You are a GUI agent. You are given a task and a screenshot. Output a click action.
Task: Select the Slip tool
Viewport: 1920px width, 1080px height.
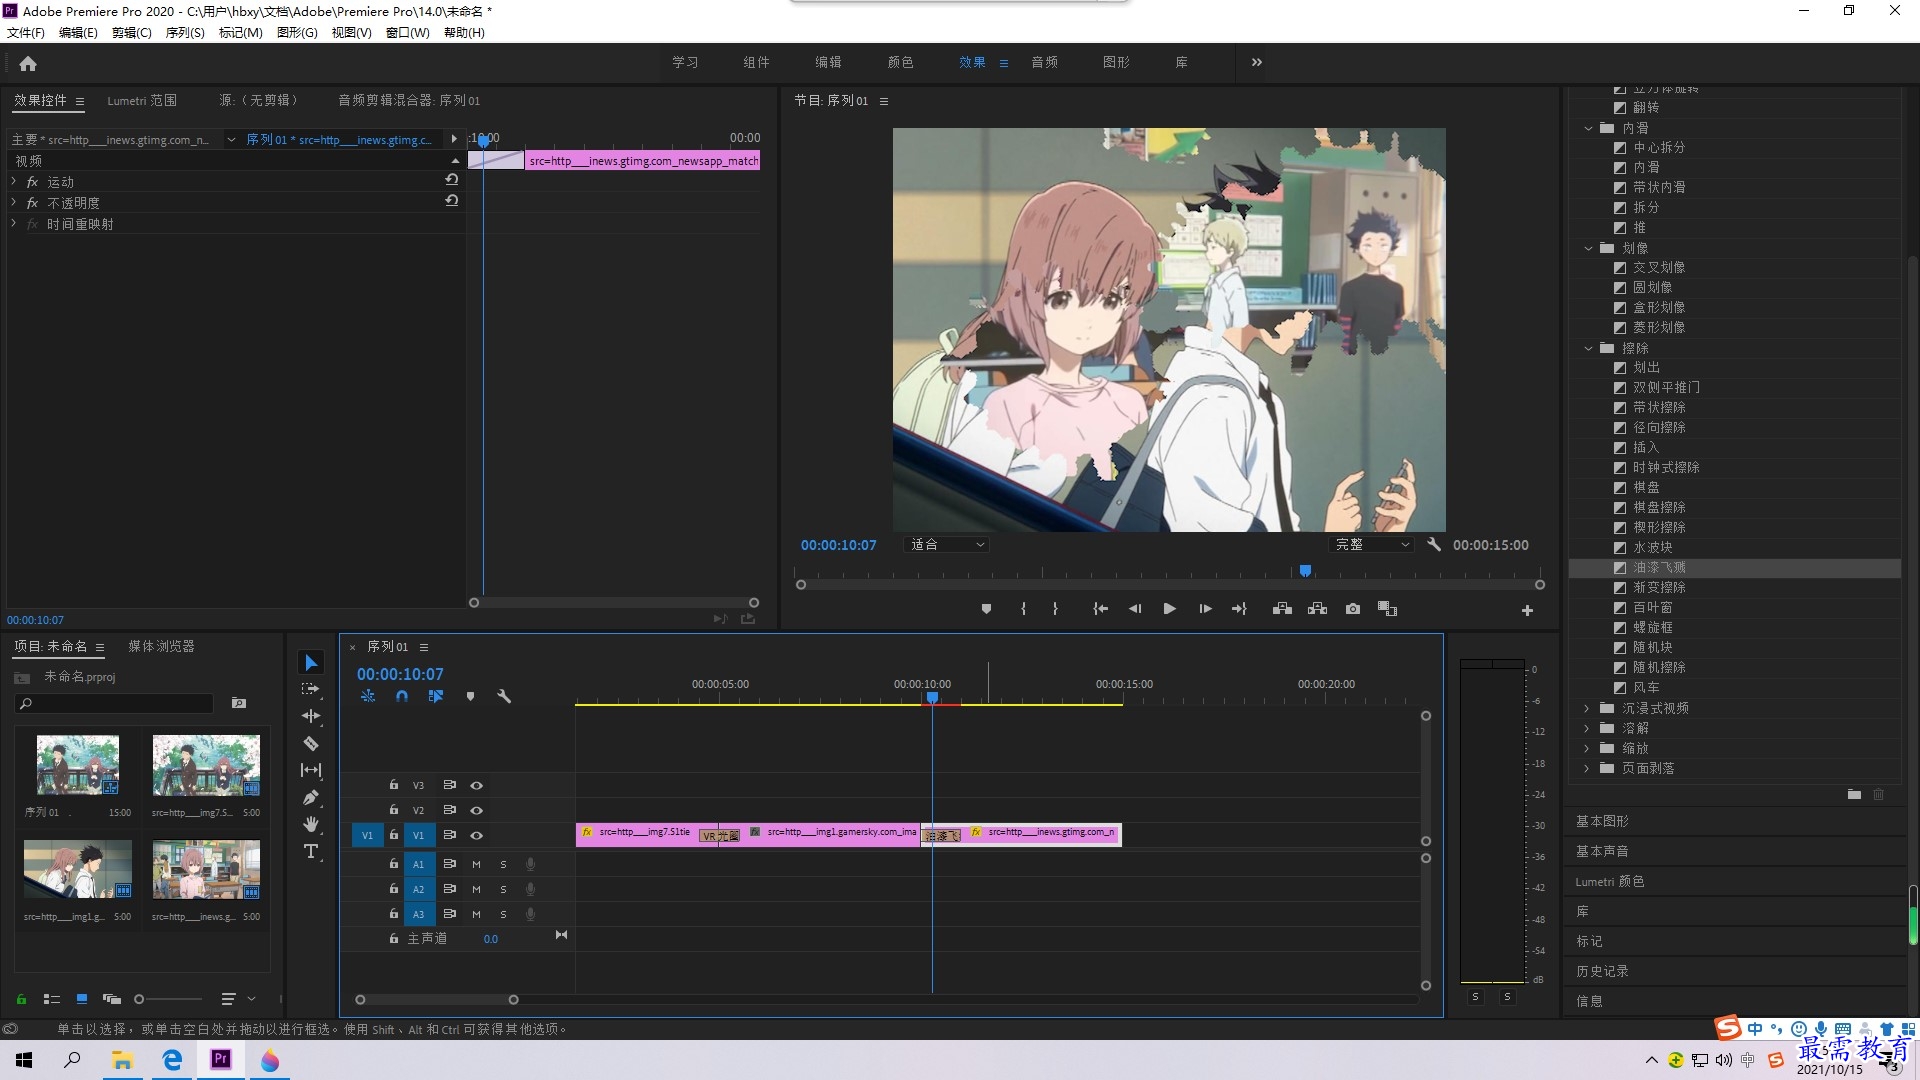311,770
